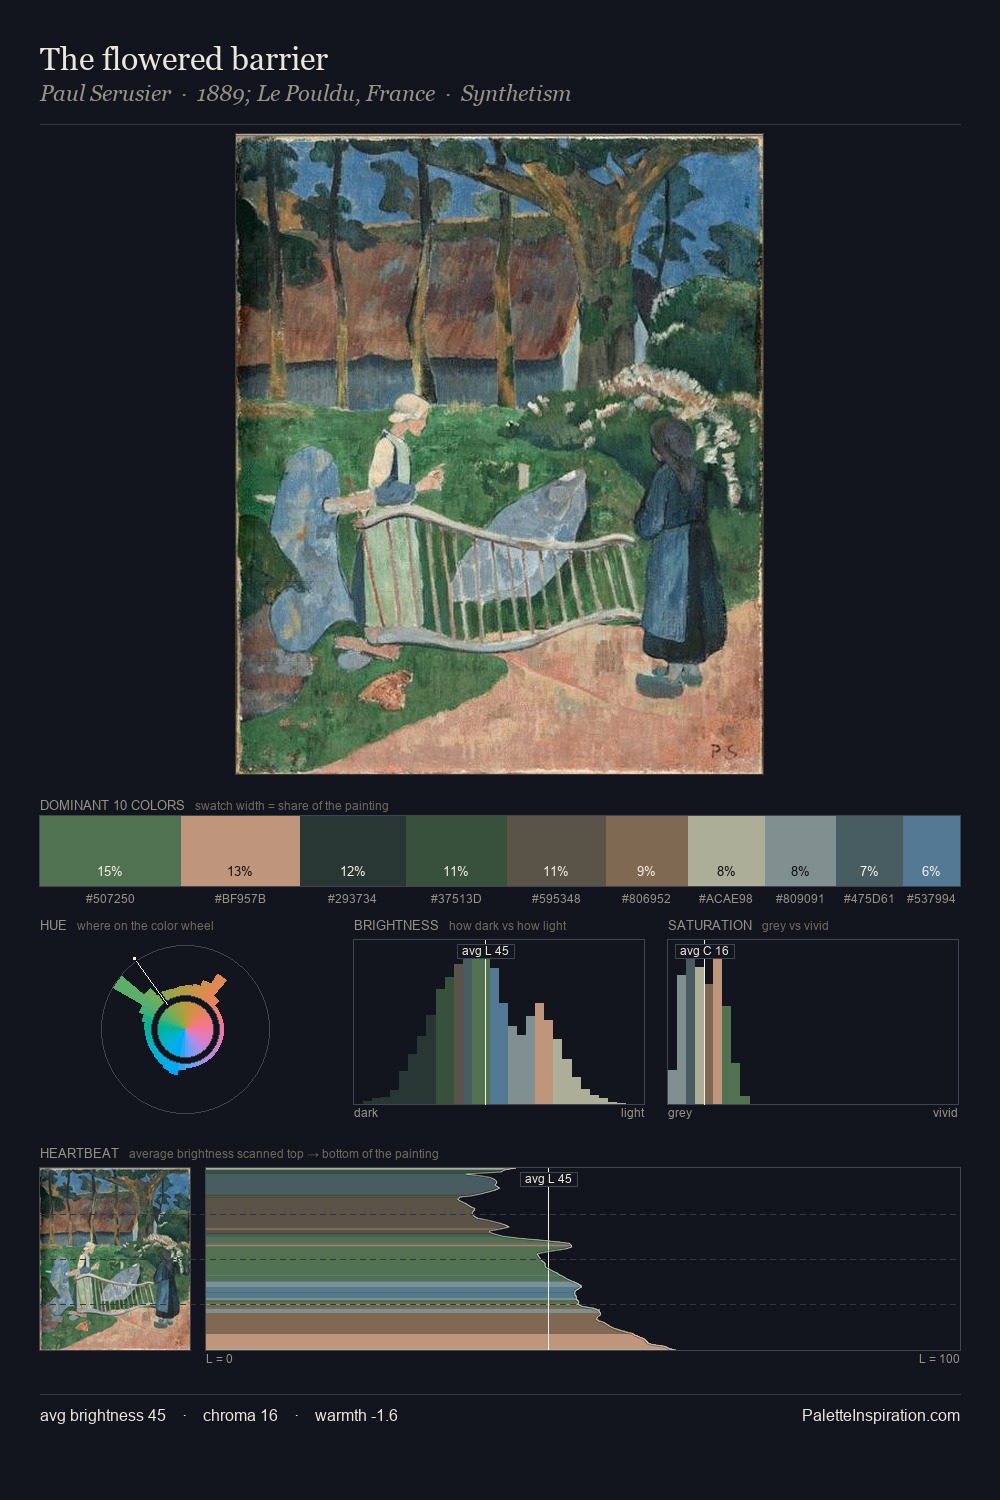Click the 'light' brightness axis label
This screenshot has height=1500, width=1000.
[632, 1113]
